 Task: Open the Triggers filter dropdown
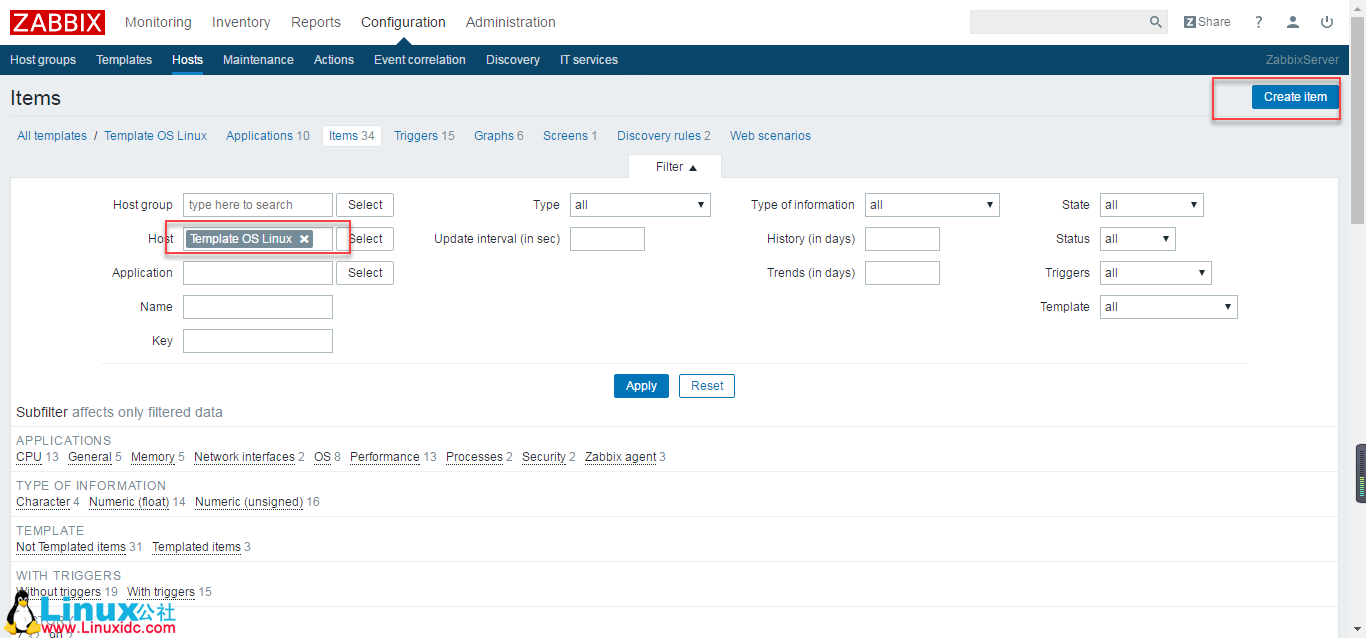[1155, 272]
